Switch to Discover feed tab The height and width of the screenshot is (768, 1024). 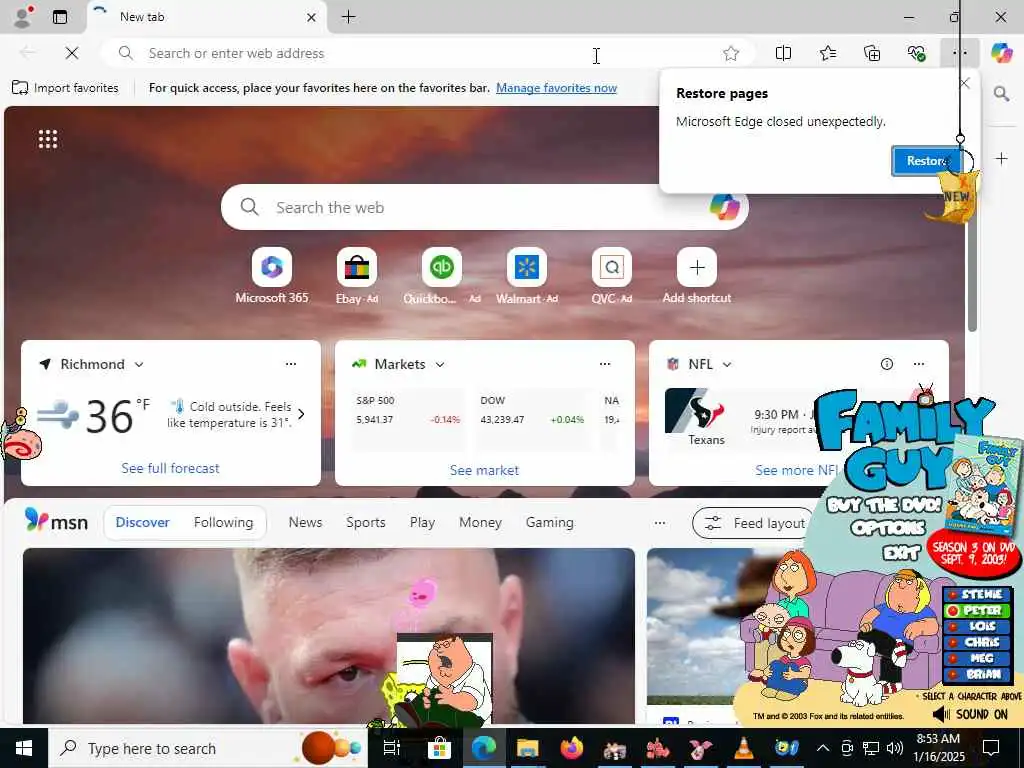coord(142,522)
